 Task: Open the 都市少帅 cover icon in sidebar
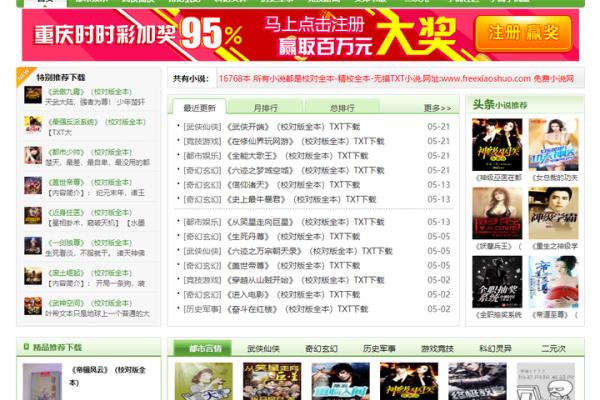pyautogui.click(x=33, y=155)
